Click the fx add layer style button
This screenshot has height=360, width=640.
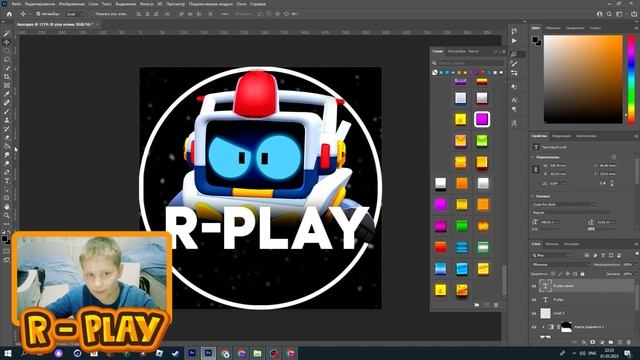(584, 342)
